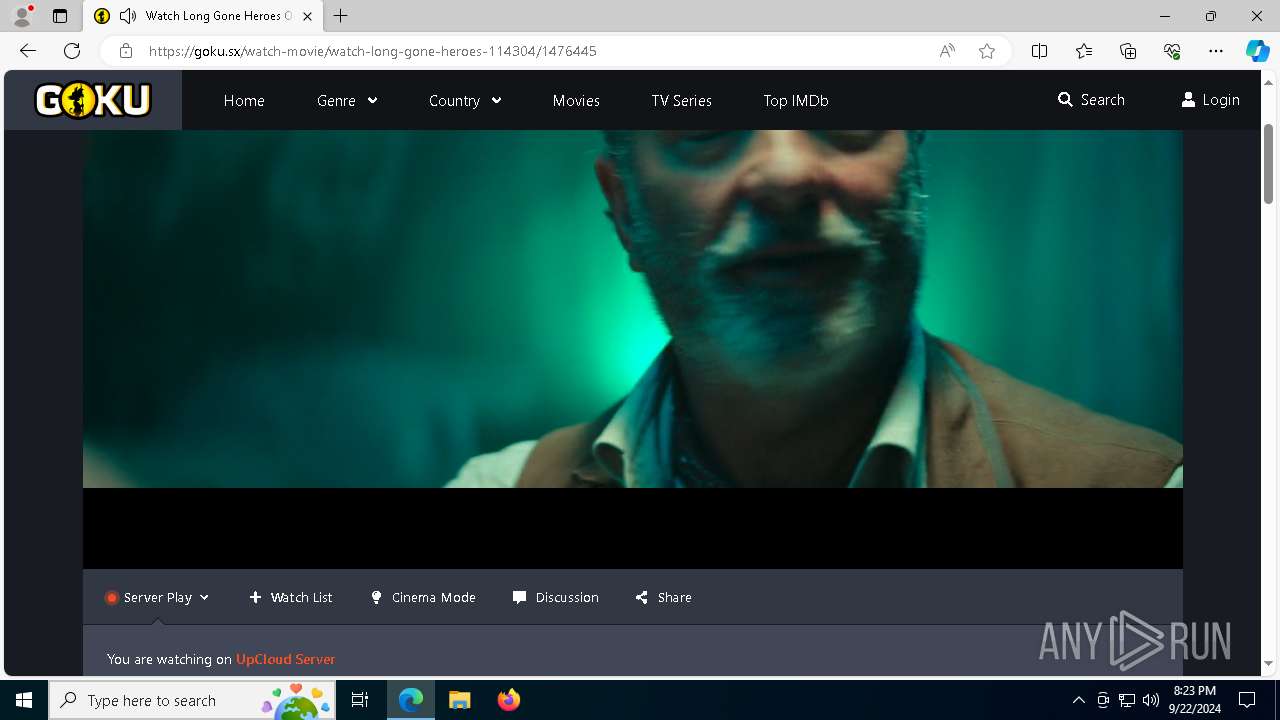Mute the tab audio icon

tap(127, 16)
